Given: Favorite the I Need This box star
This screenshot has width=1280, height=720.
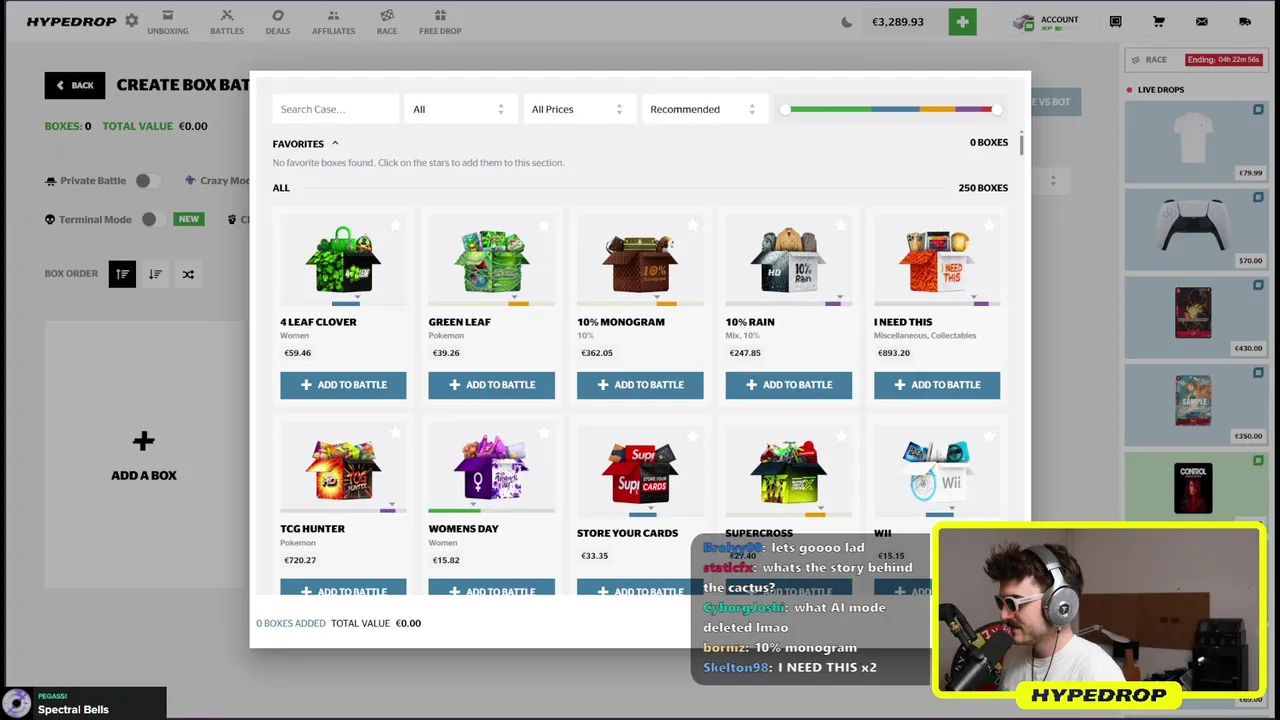Looking at the screenshot, I should (x=989, y=226).
